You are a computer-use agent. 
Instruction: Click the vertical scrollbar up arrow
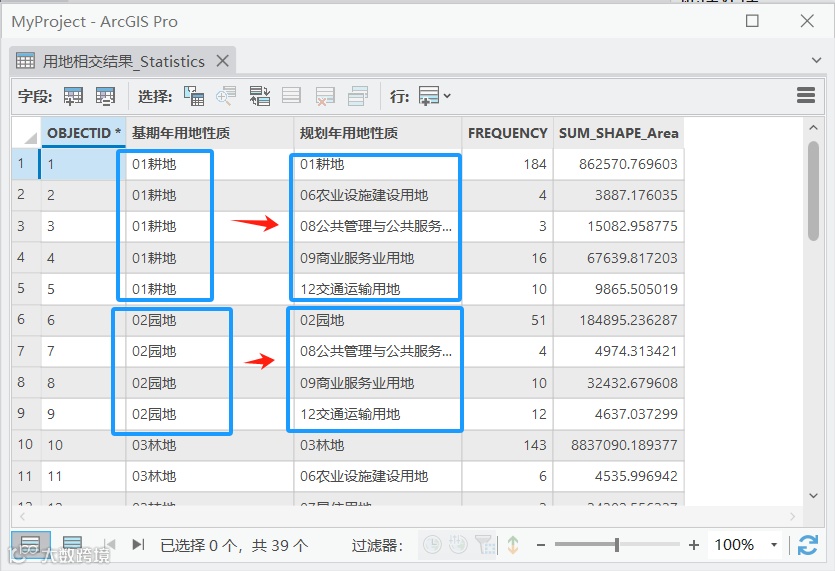[813, 127]
